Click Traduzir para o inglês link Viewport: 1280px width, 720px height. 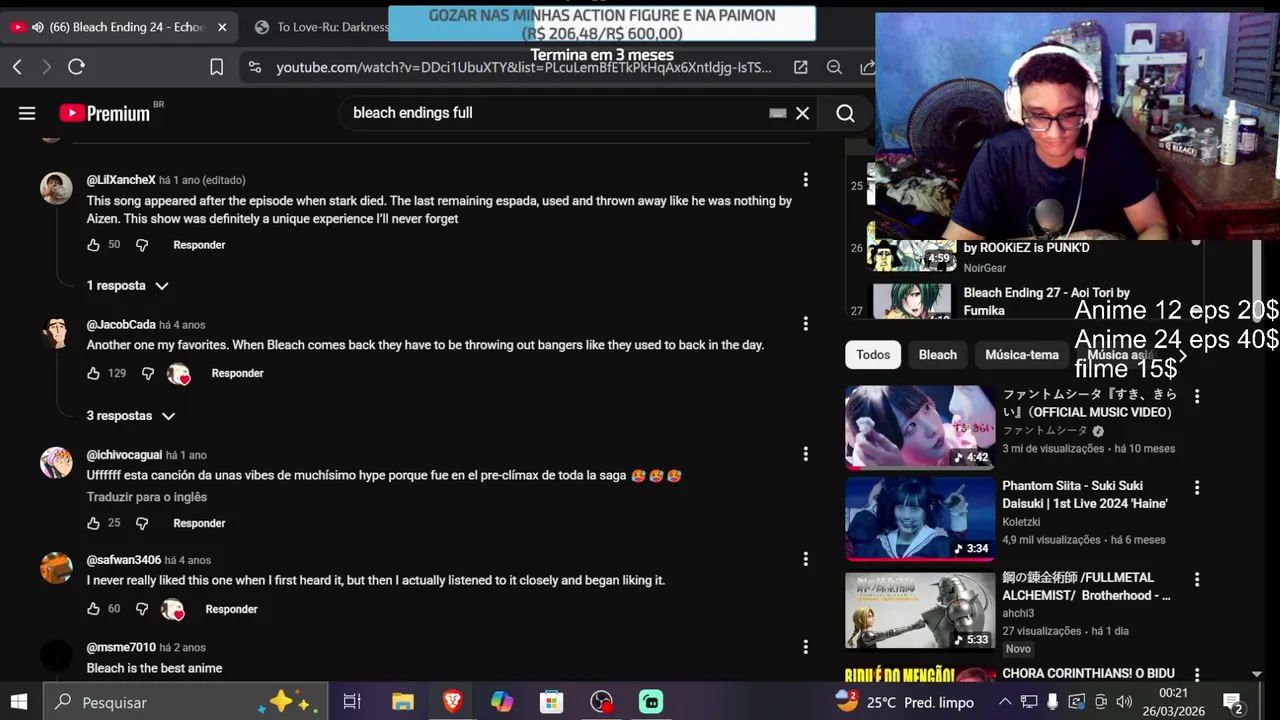147,497
